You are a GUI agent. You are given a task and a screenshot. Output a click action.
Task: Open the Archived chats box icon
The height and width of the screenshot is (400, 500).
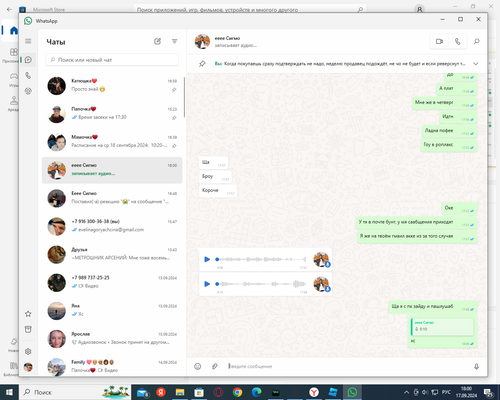pyautogui.click(x=28, y=329)
